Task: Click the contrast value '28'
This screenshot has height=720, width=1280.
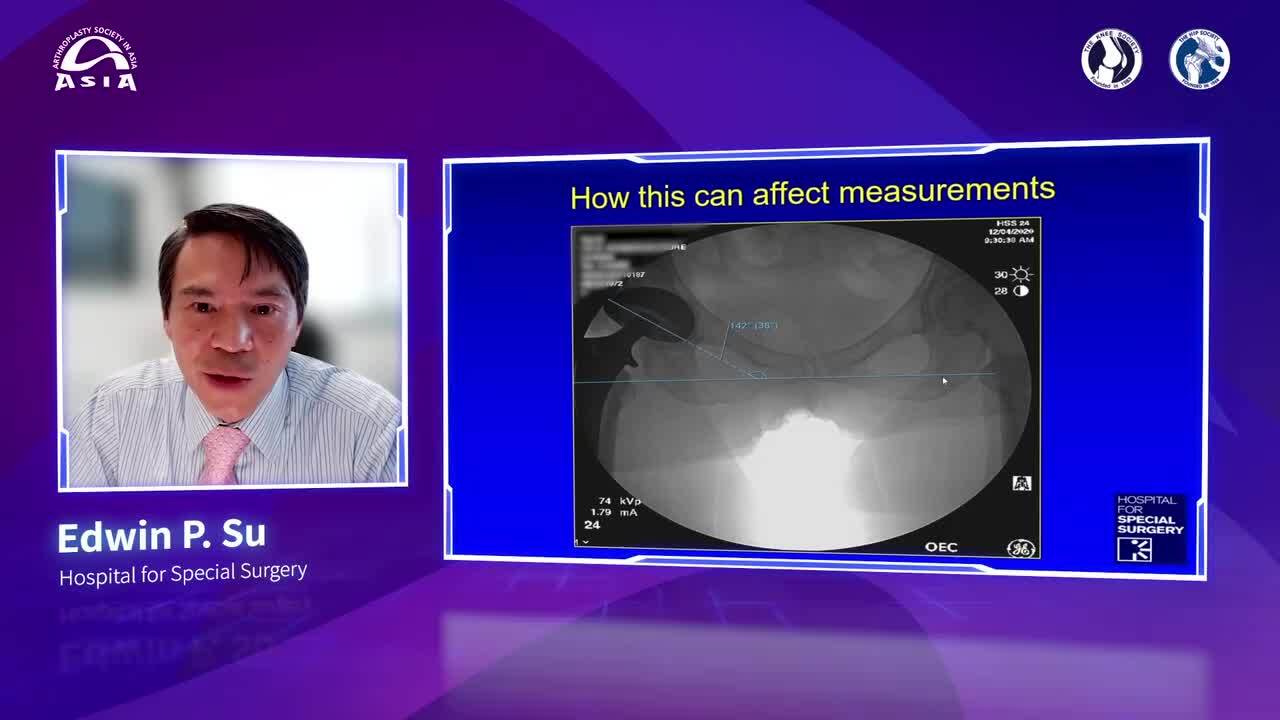Action: 1001,291
